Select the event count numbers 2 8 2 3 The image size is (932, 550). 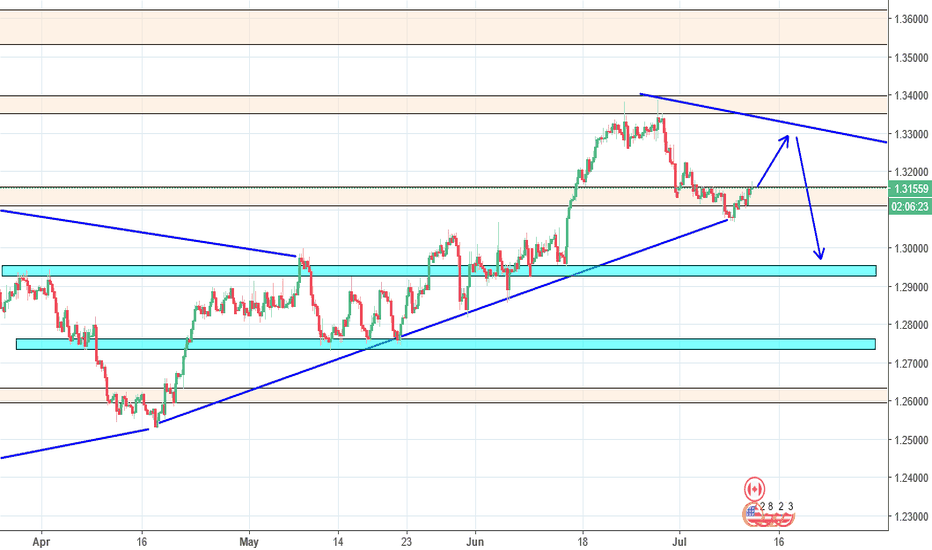pos(776,507)
